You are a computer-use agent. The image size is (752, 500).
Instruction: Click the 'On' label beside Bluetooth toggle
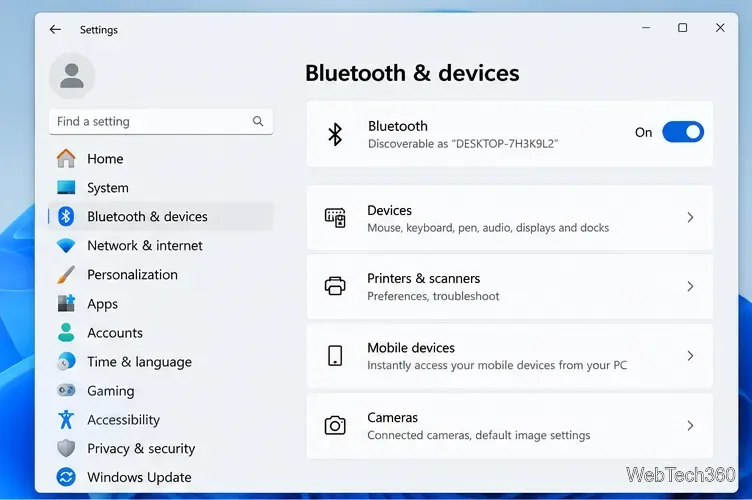point(644,132)
